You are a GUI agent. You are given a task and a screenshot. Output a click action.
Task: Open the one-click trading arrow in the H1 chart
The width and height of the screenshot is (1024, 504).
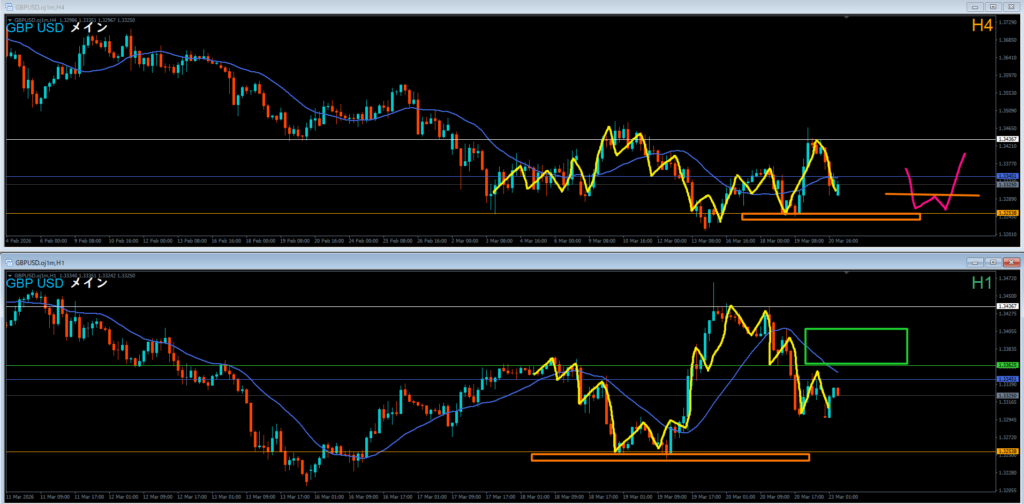(x=8, y=275)
